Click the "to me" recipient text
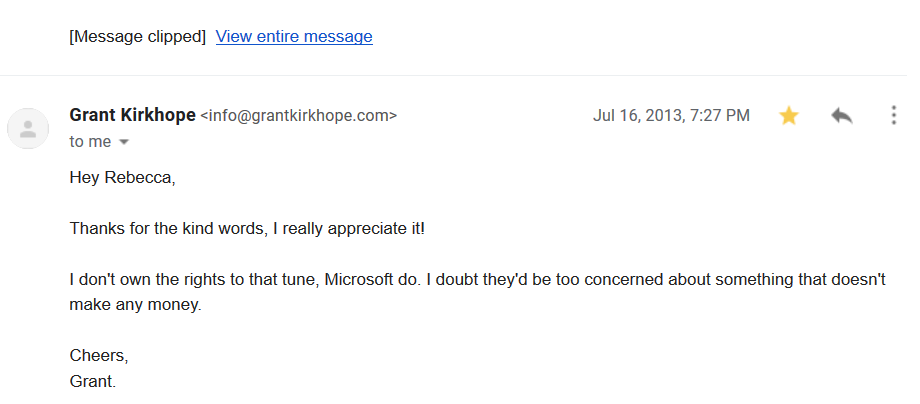The width and height of the screenshot is (920, 404). [90, 142]
